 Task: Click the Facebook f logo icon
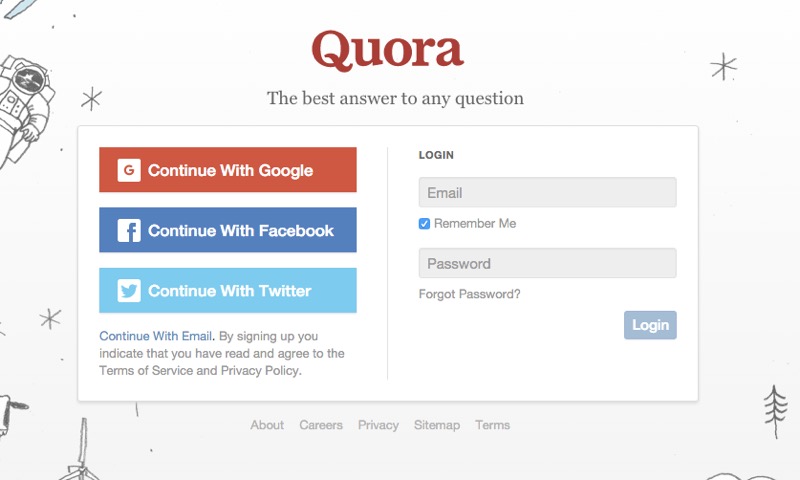(x=129, y=231)
